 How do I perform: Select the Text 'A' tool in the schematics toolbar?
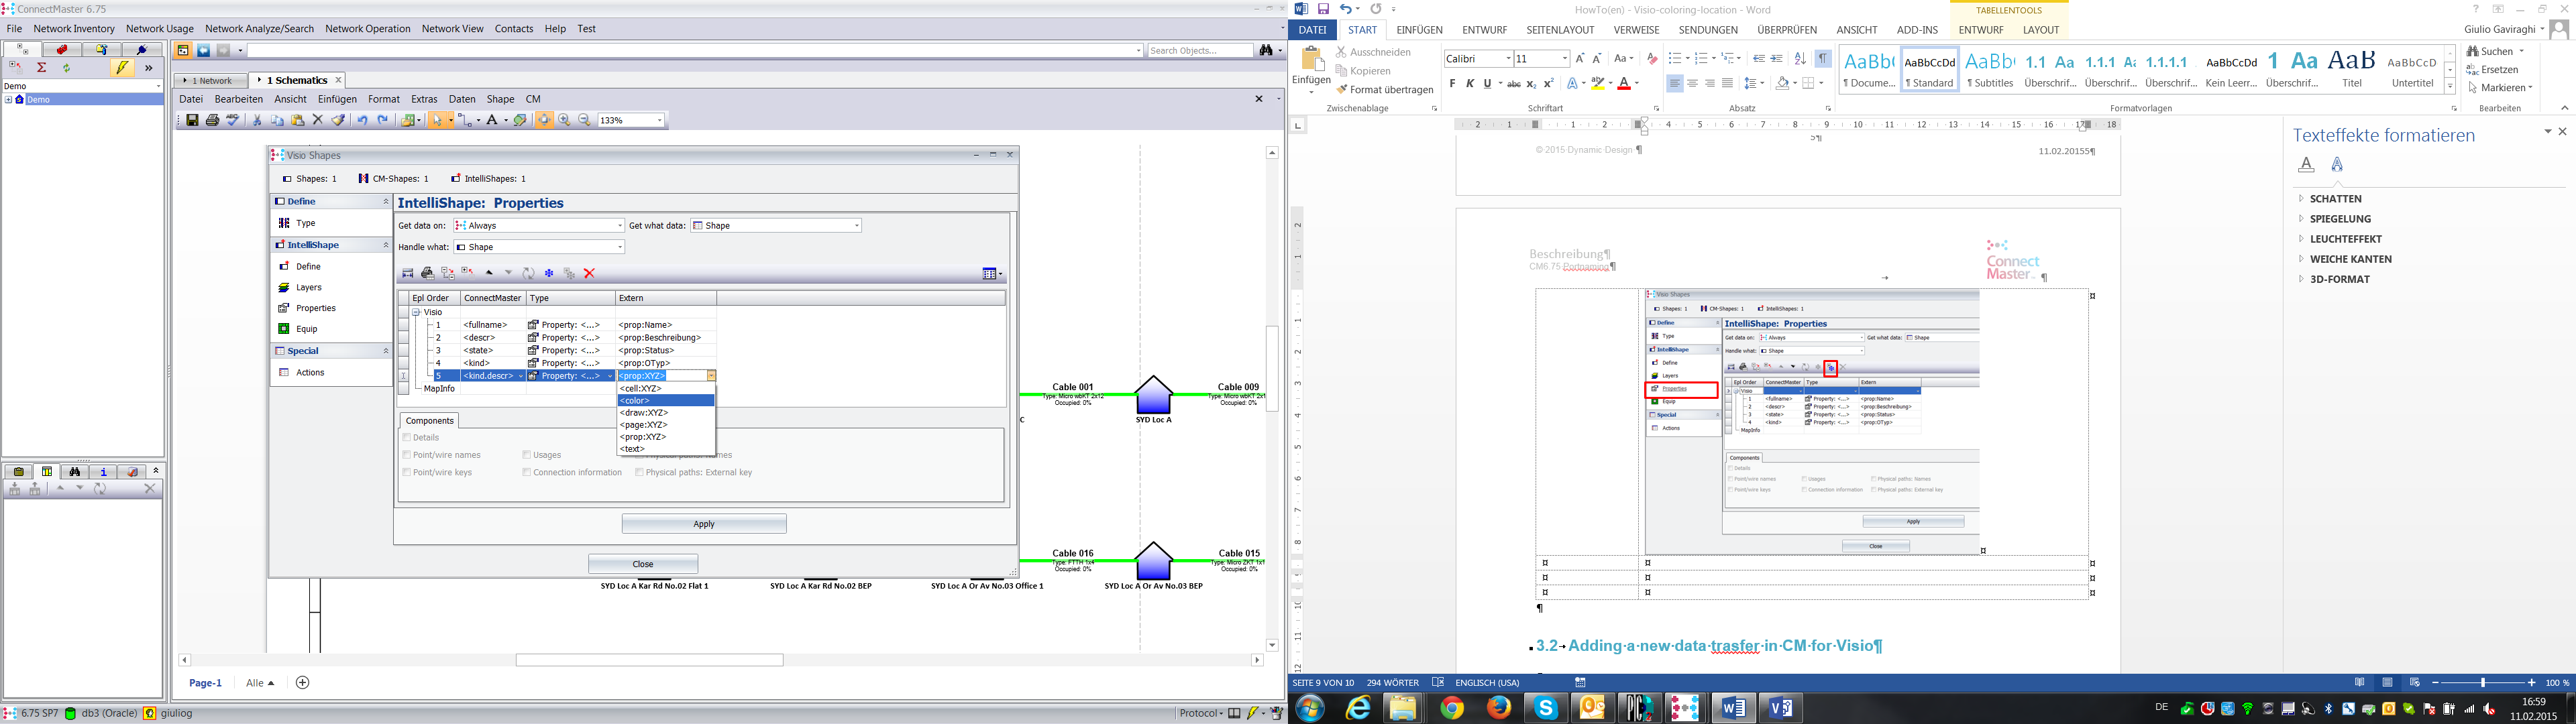(x=491, y=120)
